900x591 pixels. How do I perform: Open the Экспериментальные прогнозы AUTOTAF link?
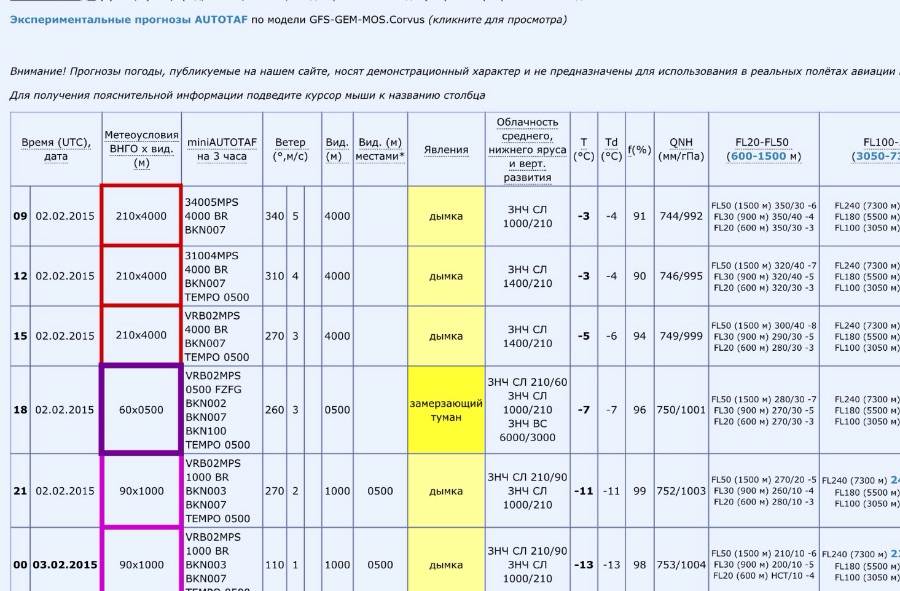128,19
